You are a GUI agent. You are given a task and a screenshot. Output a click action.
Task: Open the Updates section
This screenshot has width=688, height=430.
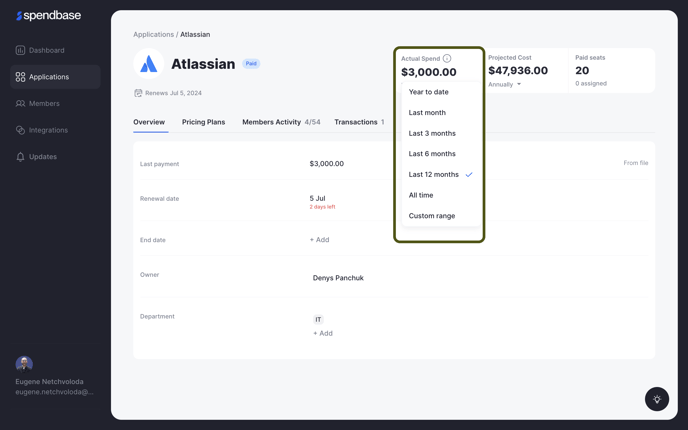coord(55,157)
